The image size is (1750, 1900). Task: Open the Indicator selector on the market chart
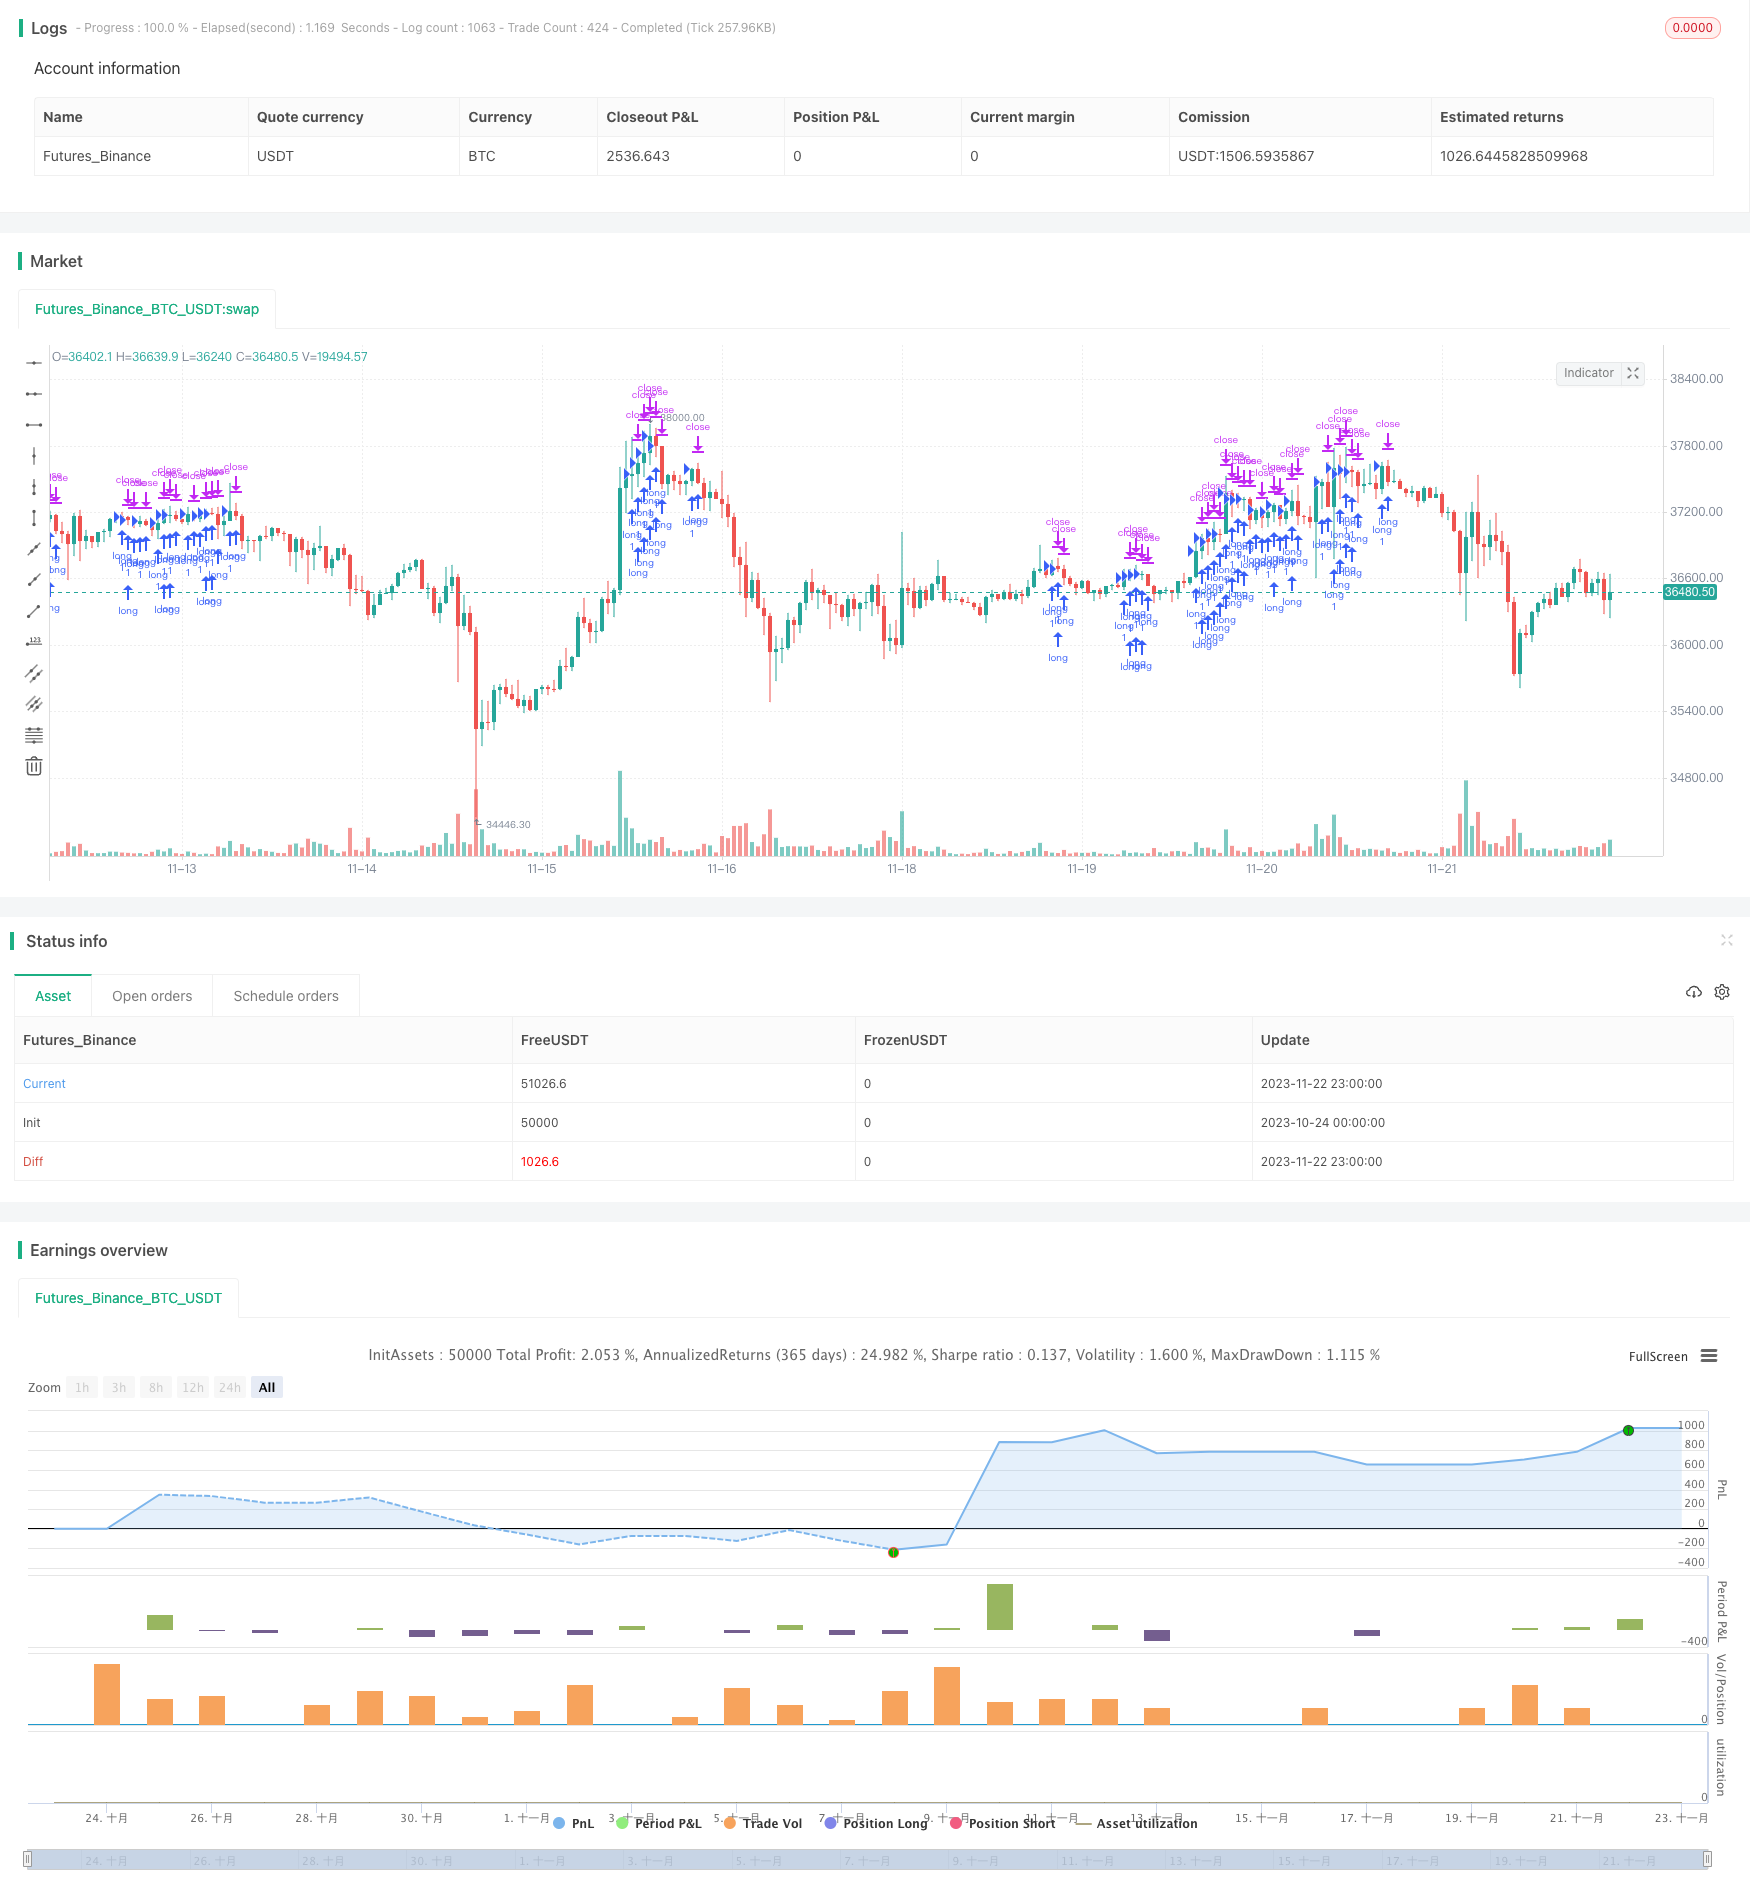tap(1589, 373)
